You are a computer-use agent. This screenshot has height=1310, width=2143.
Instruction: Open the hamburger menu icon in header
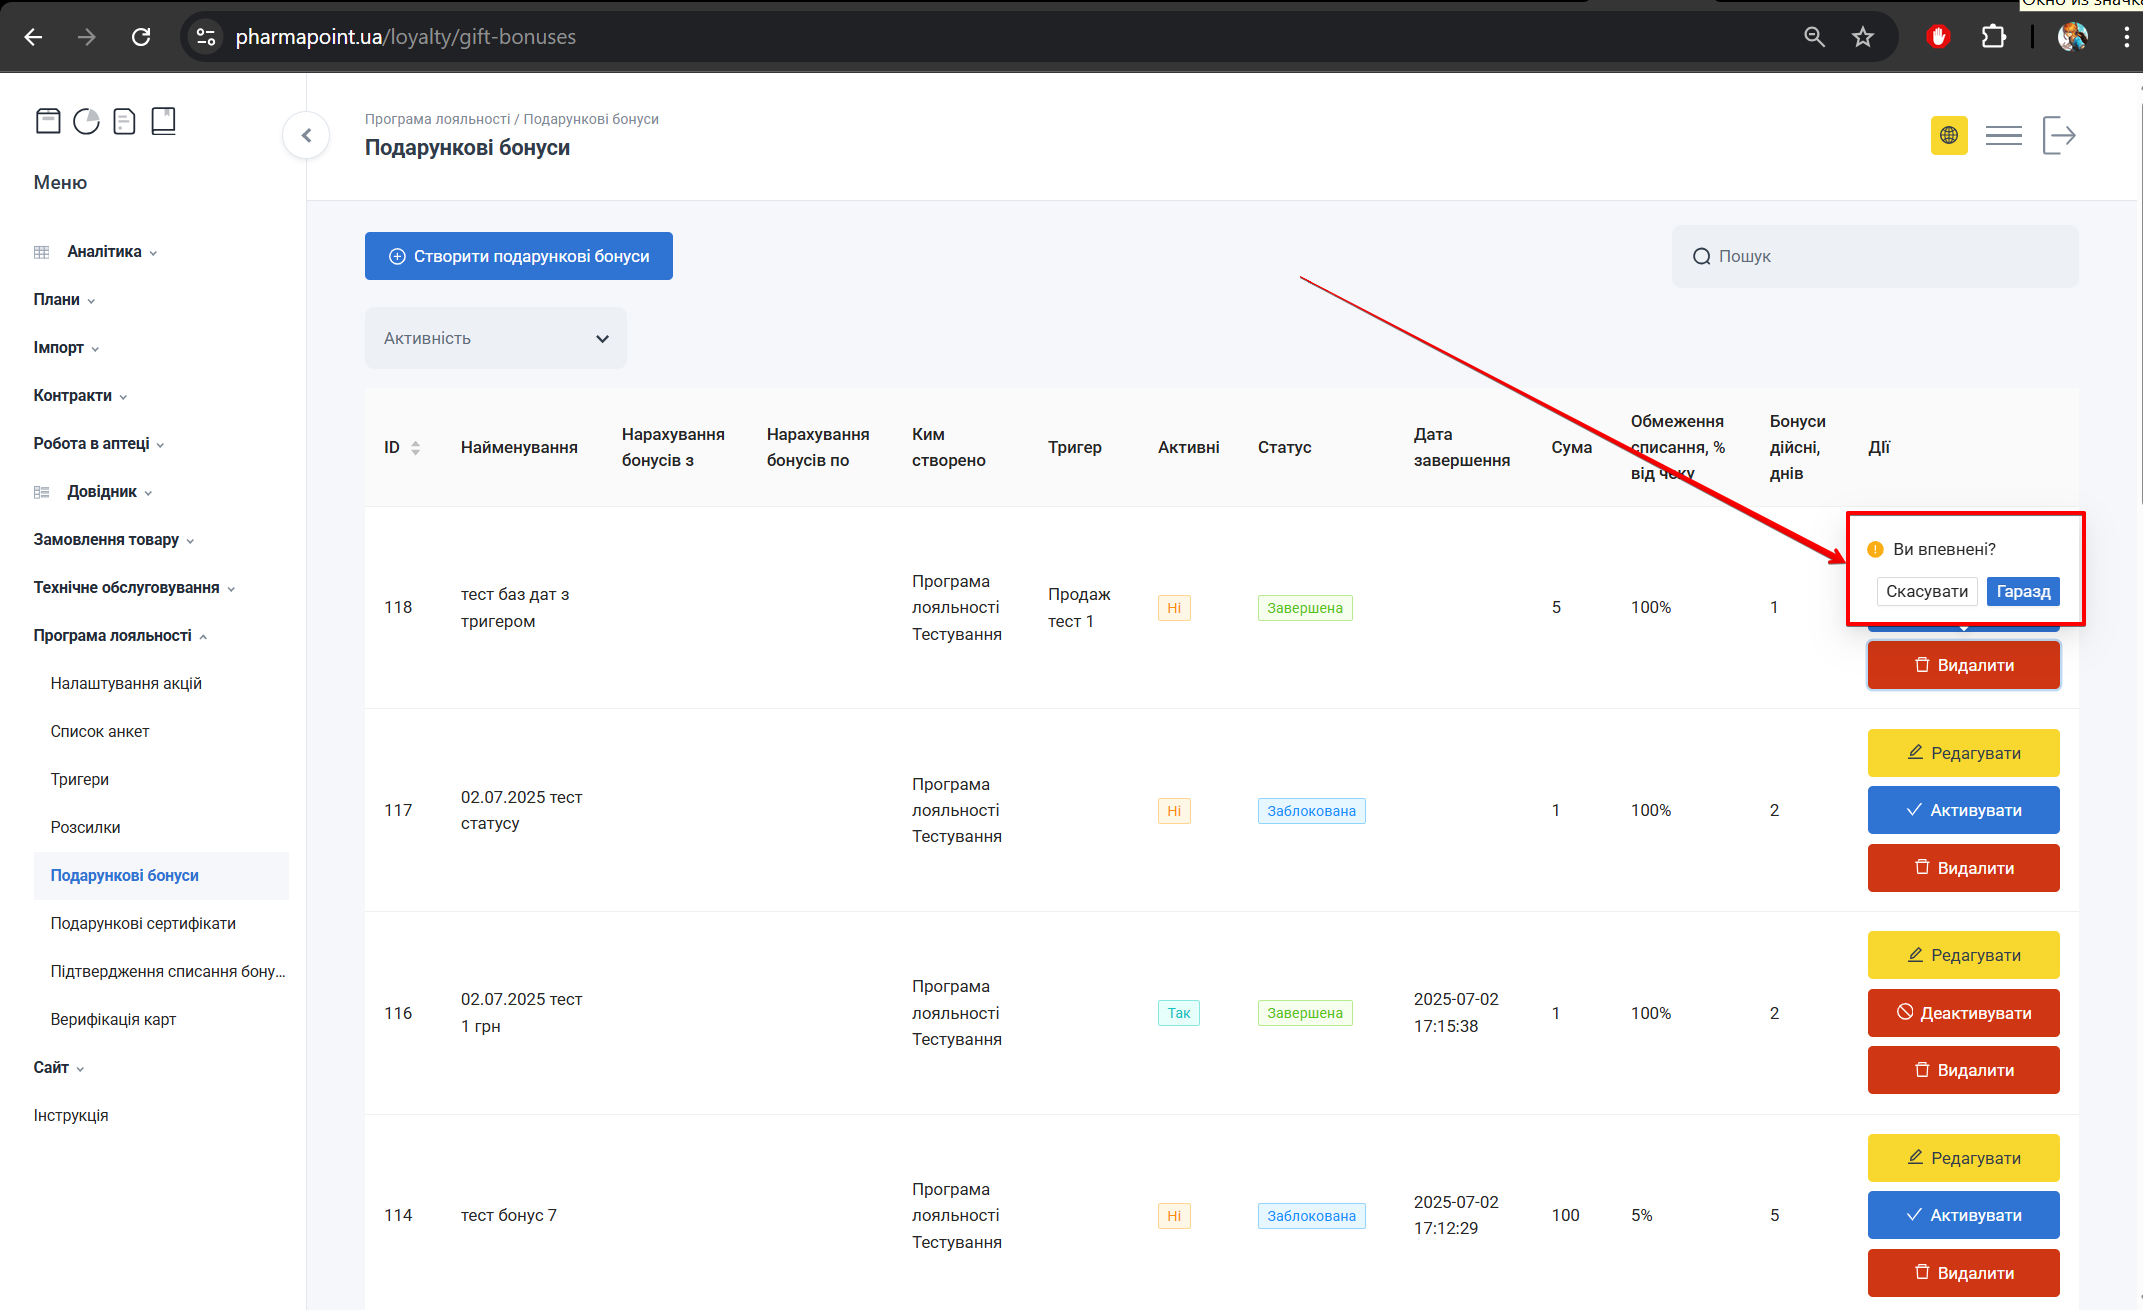coord(2003,135)
